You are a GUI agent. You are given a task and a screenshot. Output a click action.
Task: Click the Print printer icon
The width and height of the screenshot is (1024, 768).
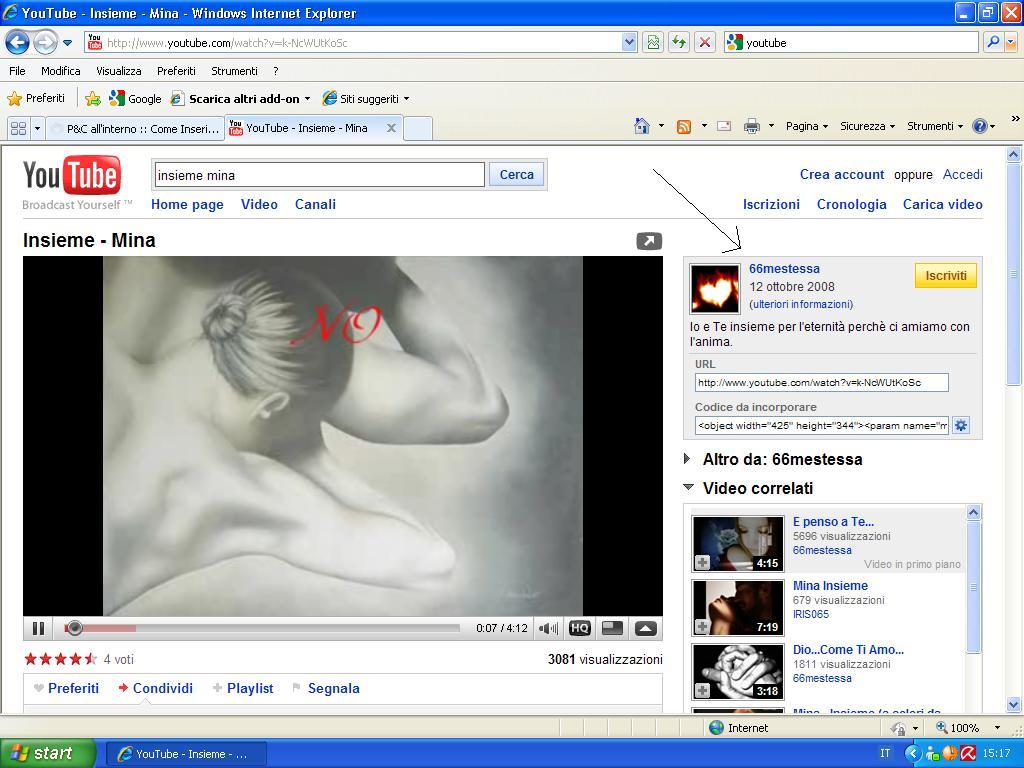point(752,127)
